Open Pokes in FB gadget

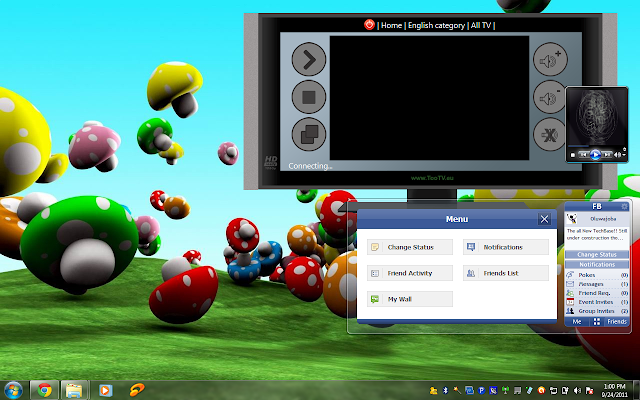point(597,275)
